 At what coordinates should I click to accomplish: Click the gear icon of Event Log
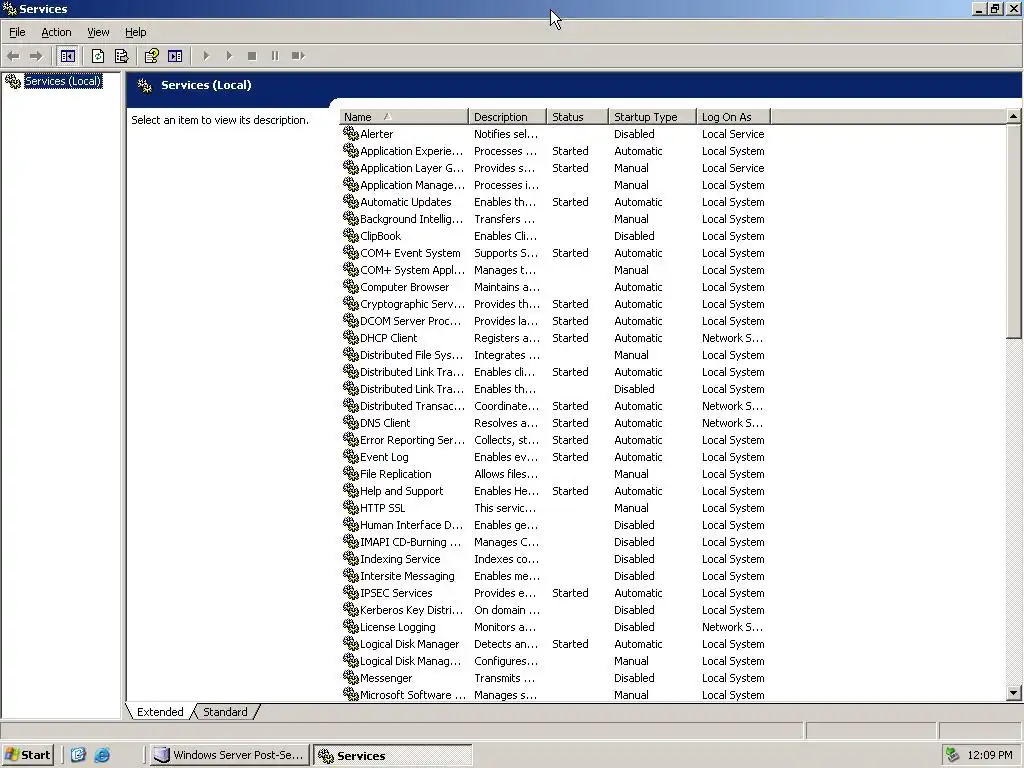coord(351,456)
